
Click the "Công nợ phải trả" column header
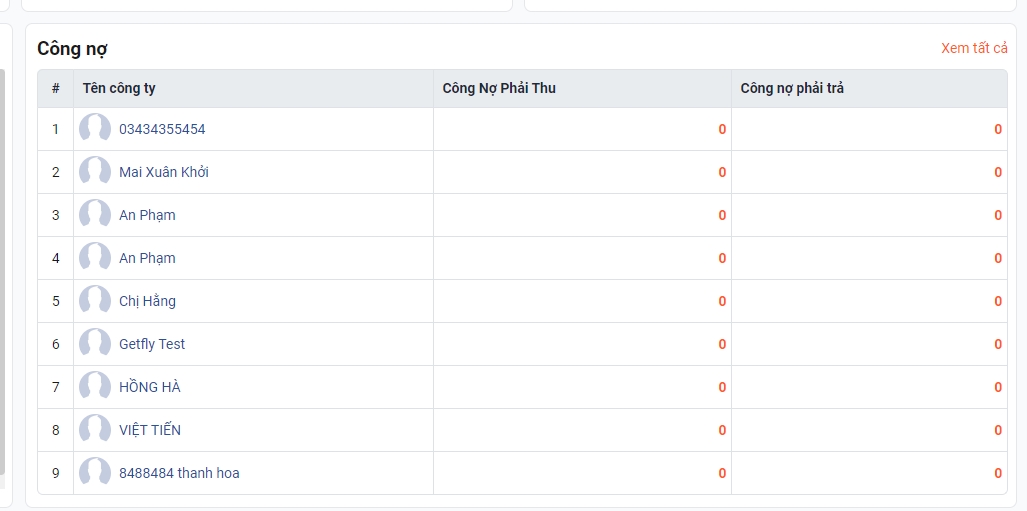click(792, 88)
